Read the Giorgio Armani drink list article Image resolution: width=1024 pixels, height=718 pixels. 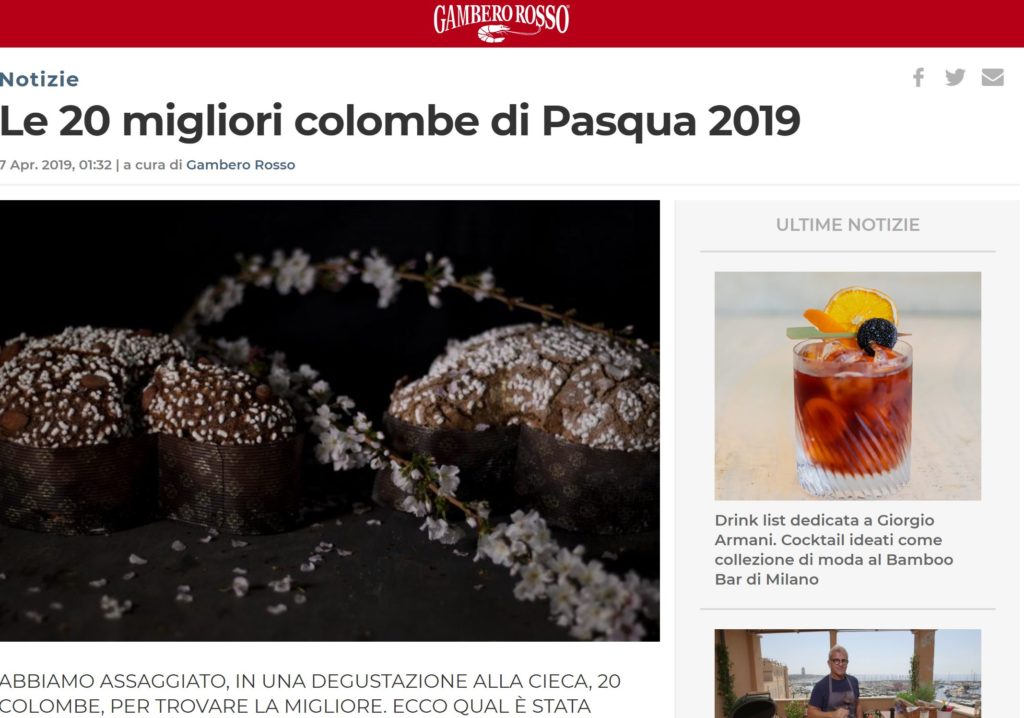coord(834,549)
